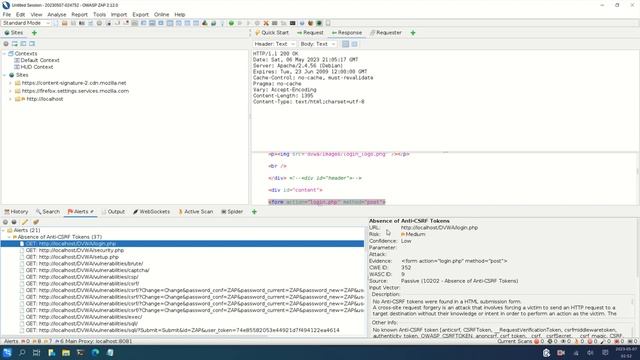Click the ZAP logo in title bar

coord(6,5)
